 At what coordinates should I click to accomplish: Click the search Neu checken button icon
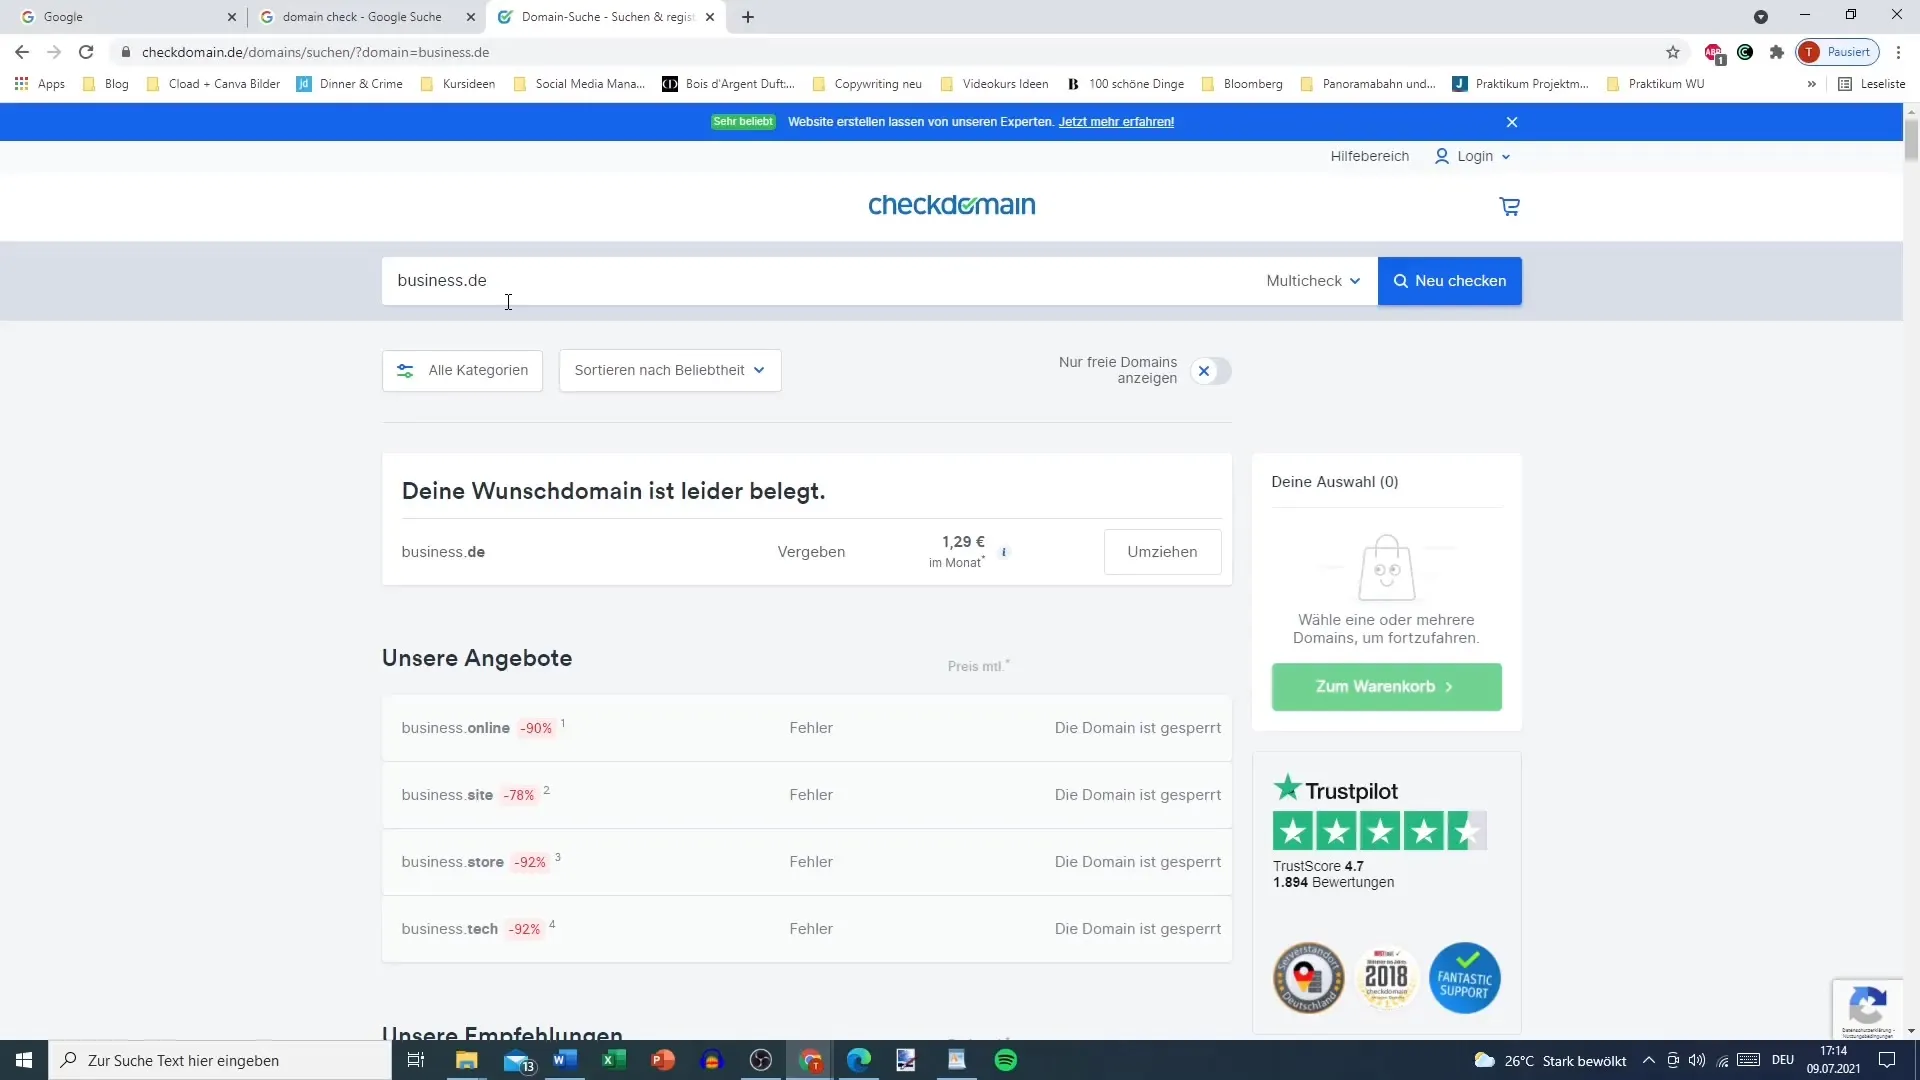[x=1404, y=281]
